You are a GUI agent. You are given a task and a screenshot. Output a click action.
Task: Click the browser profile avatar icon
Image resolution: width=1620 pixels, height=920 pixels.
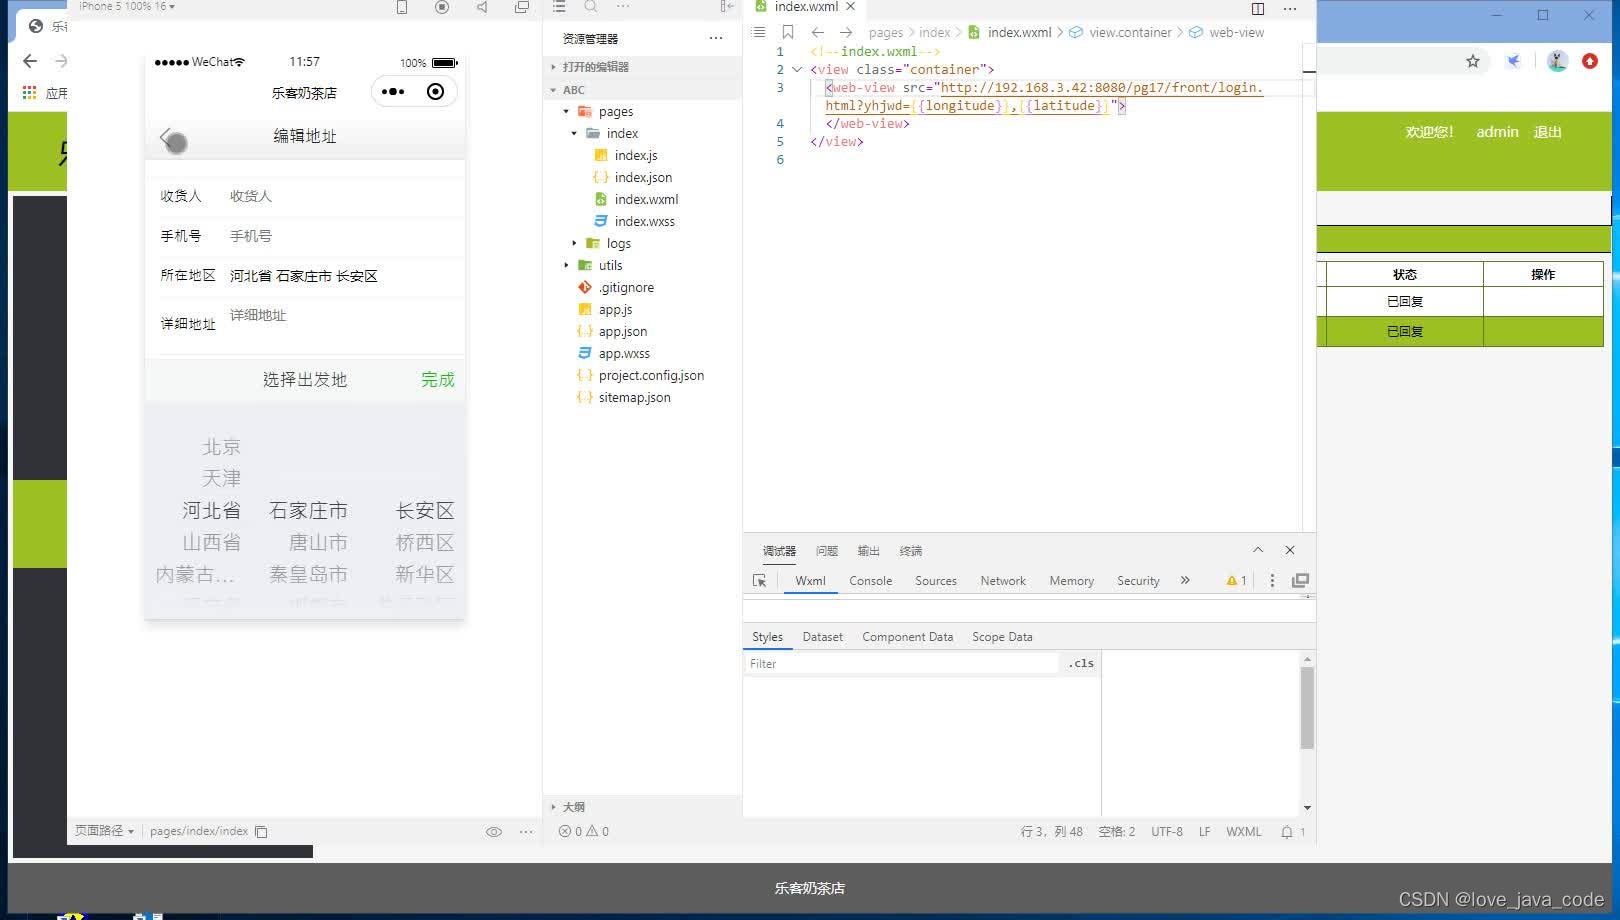tap(1558, 62)
